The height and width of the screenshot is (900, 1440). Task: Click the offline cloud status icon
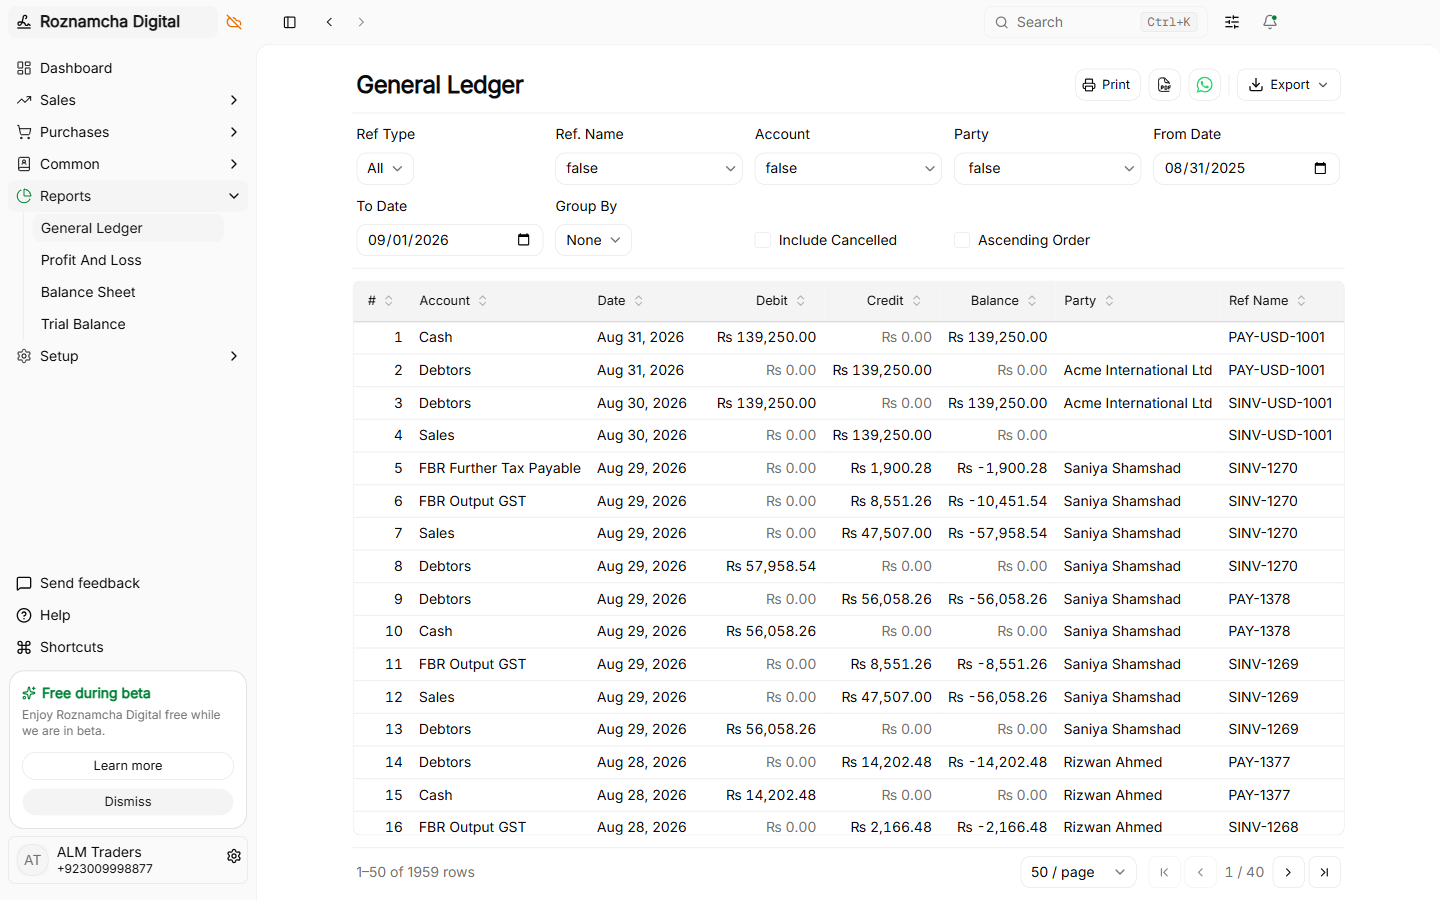(234, 22)
